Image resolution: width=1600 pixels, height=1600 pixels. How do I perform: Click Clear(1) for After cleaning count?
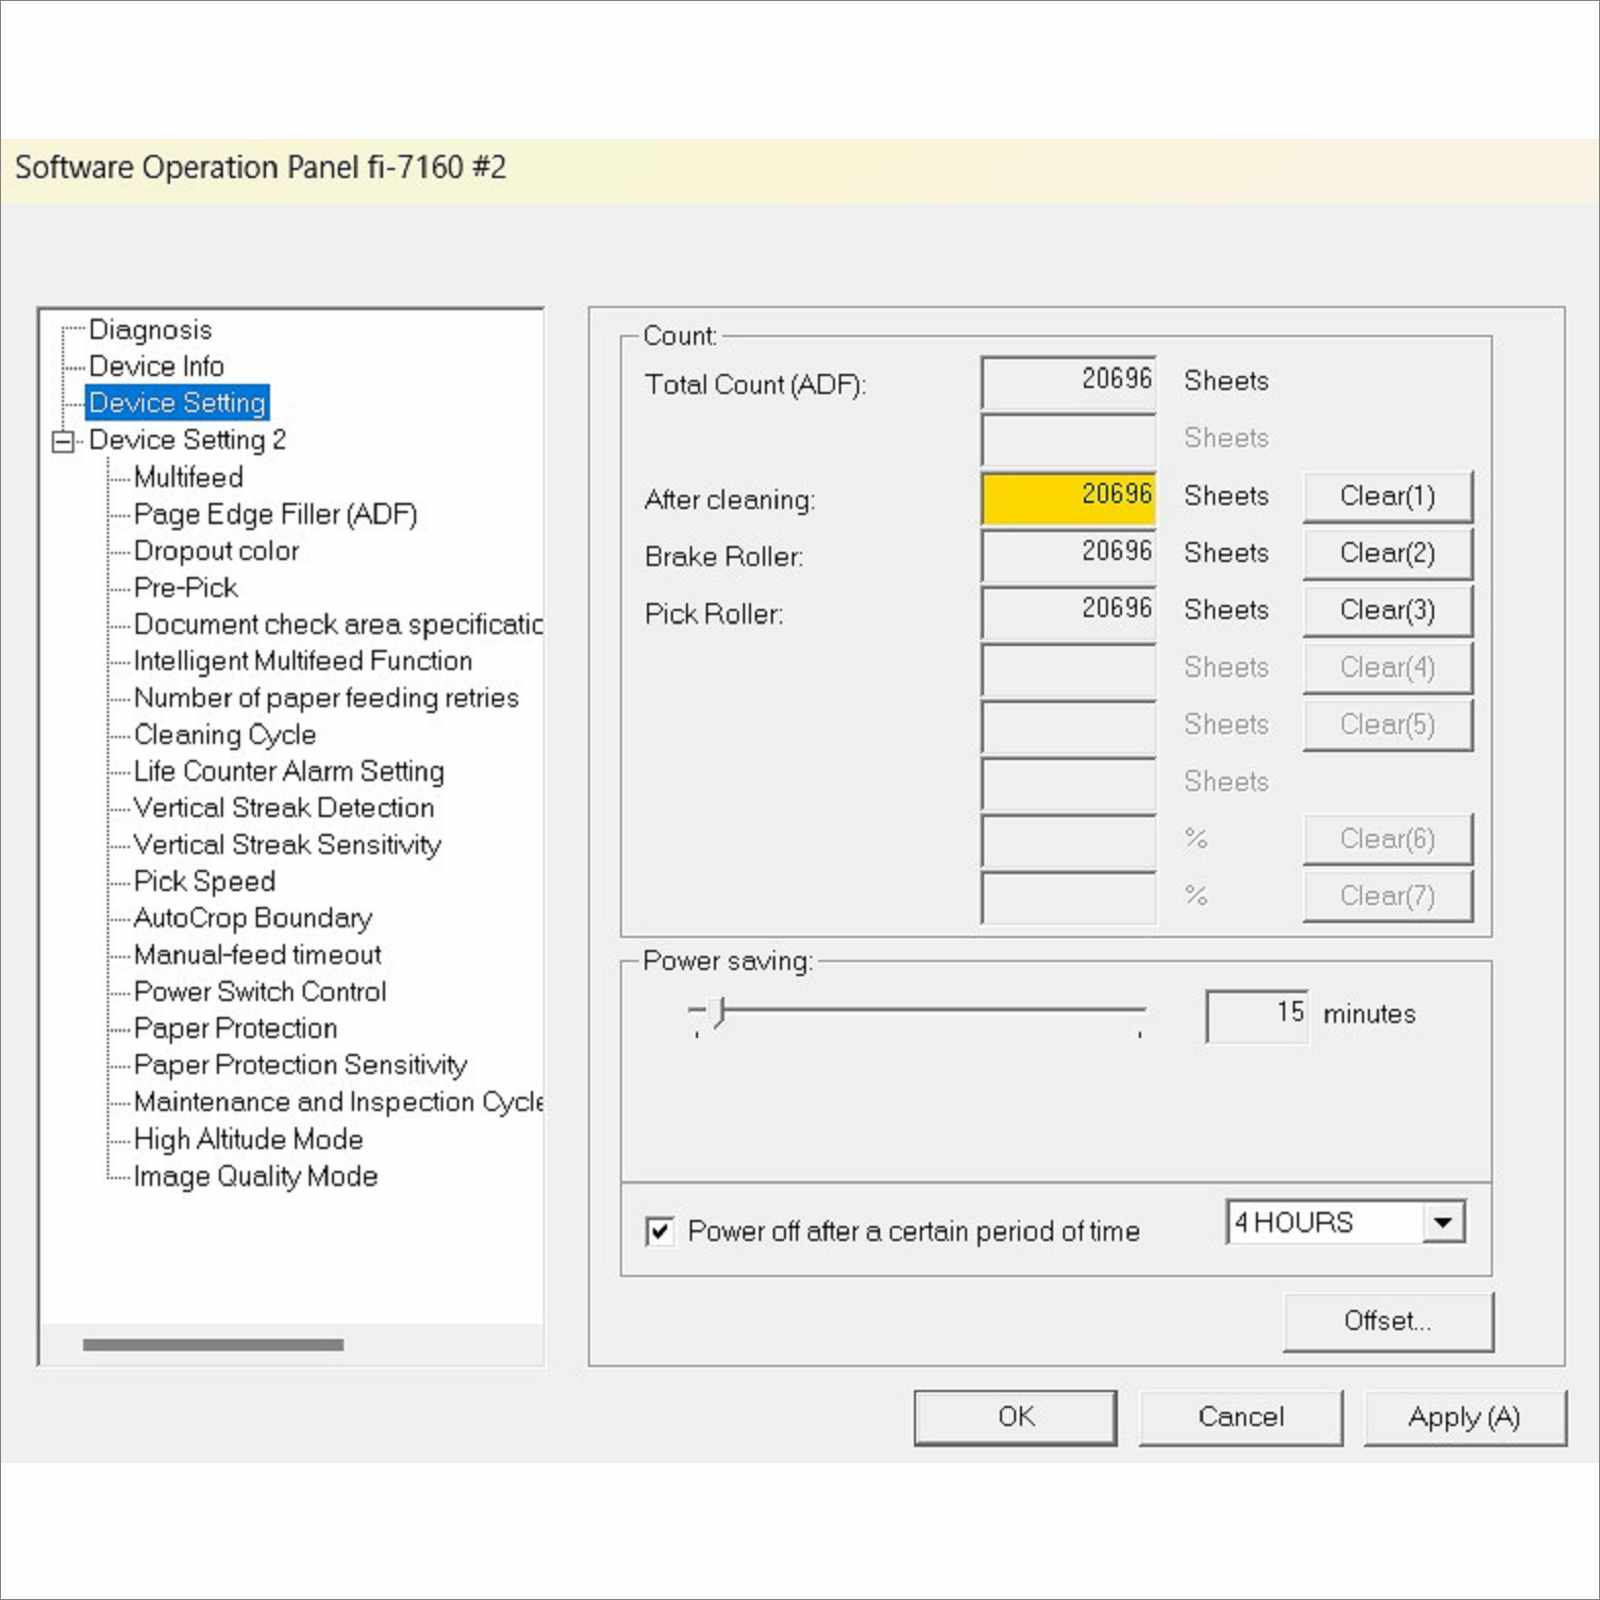point(1387,496)
